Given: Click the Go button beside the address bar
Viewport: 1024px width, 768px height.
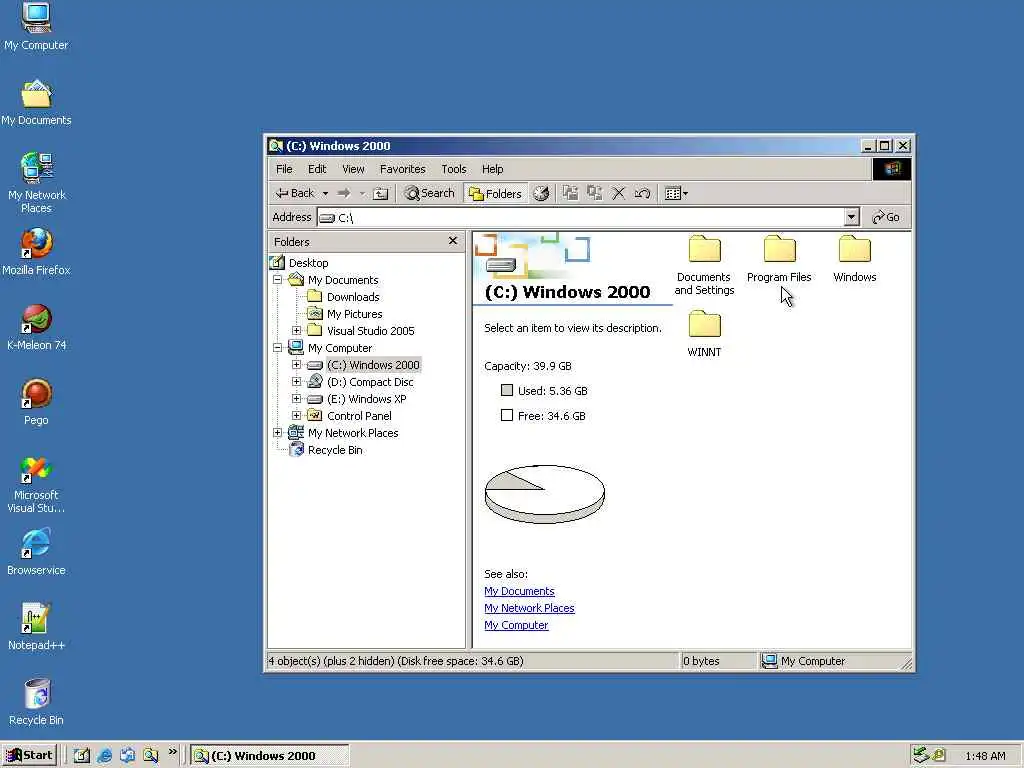Looking at the screenshot, I should point(886,217).
